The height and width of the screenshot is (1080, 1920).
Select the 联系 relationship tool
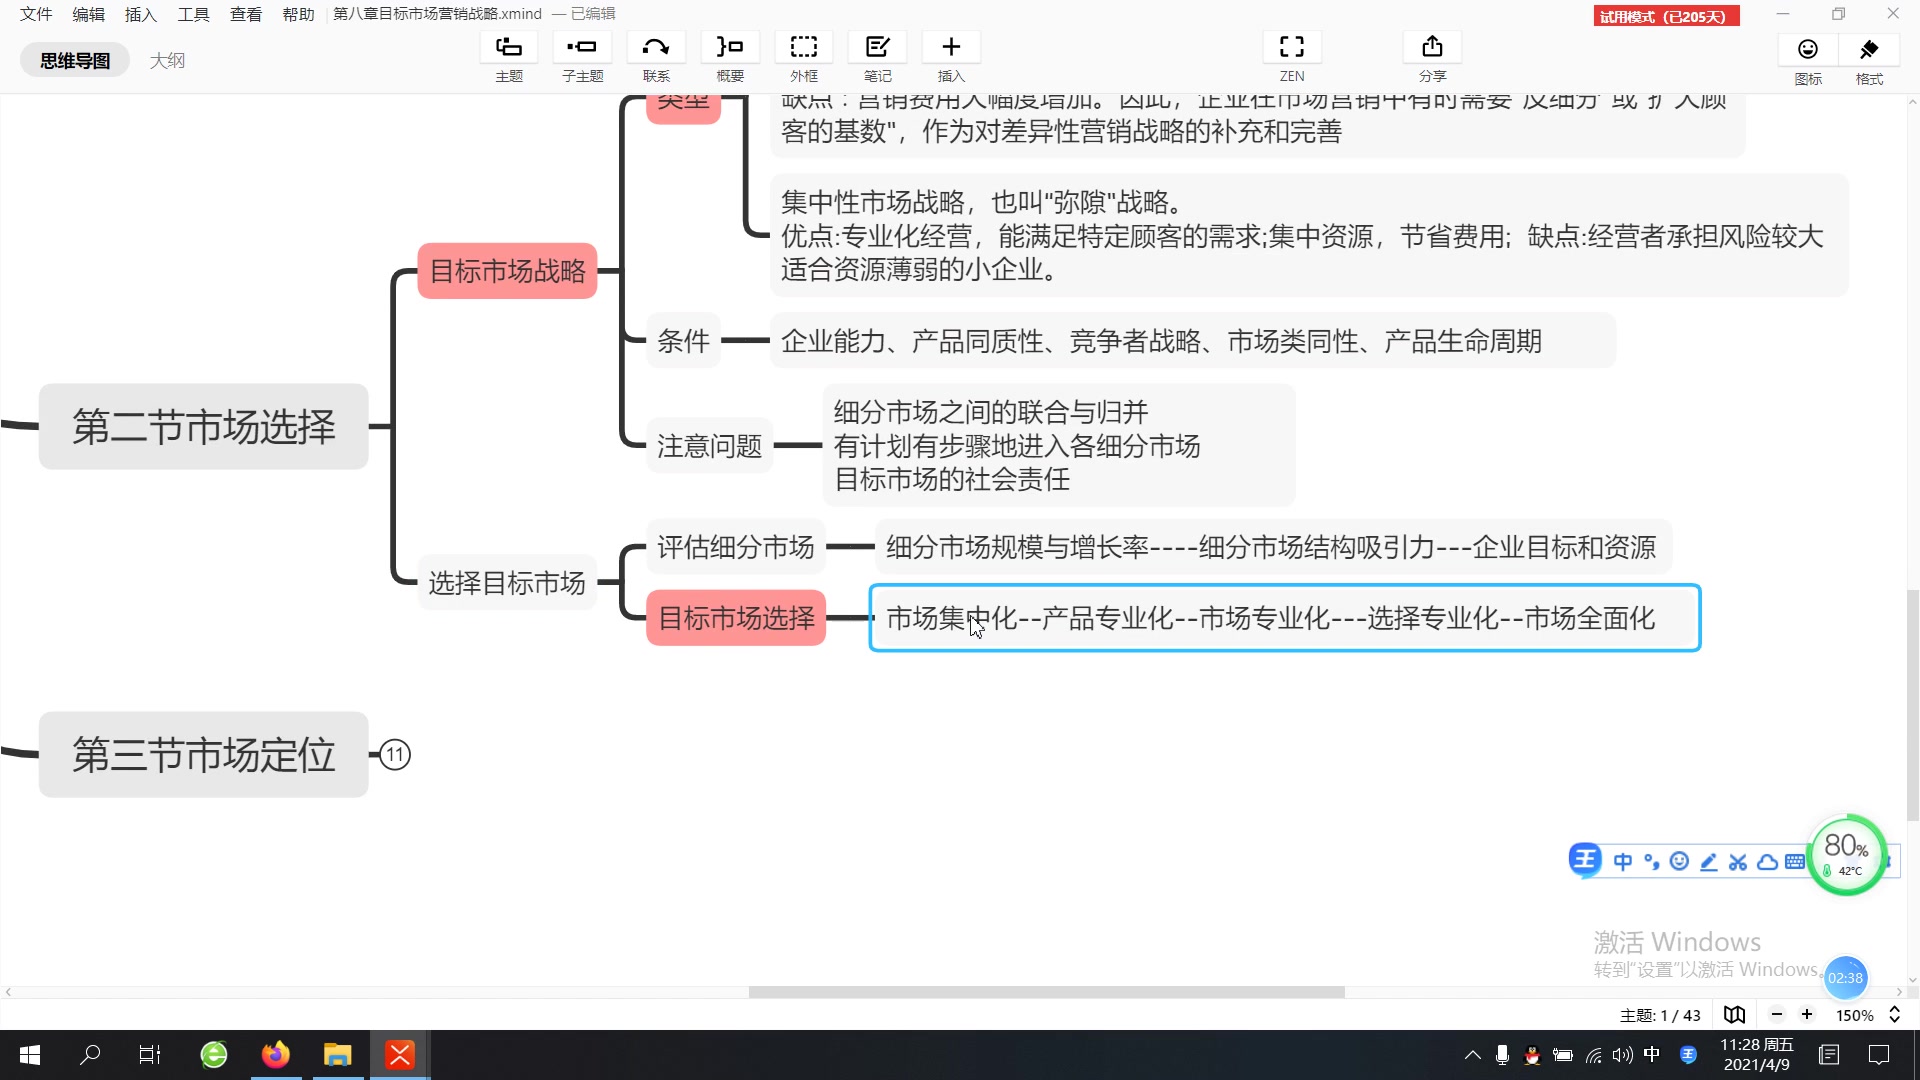pyautogui.click(x=656, y=47)
